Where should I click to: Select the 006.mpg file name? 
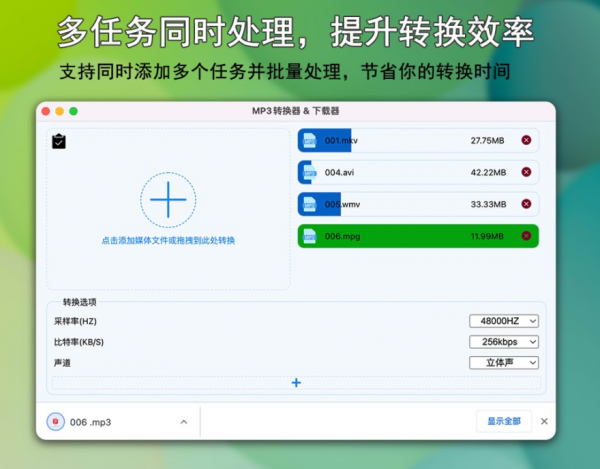(342, 236)
